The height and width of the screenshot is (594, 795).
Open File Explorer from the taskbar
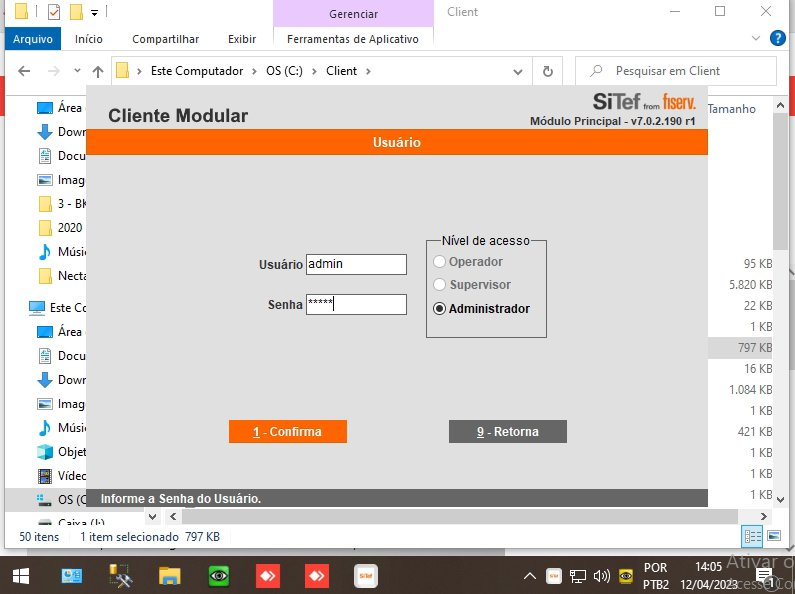170,576
